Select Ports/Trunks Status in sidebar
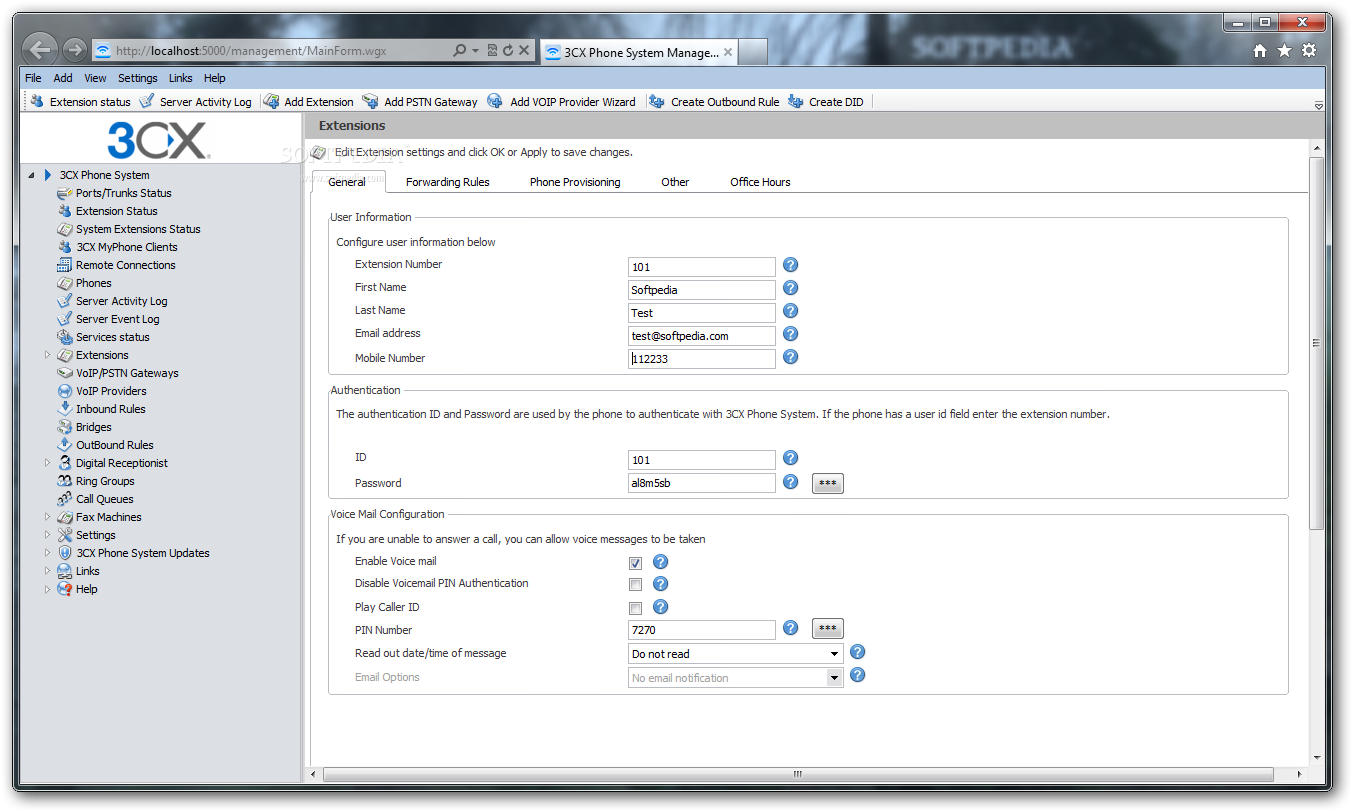The height and width of the screenshot is (812, 1353). [x=123, y=193]
